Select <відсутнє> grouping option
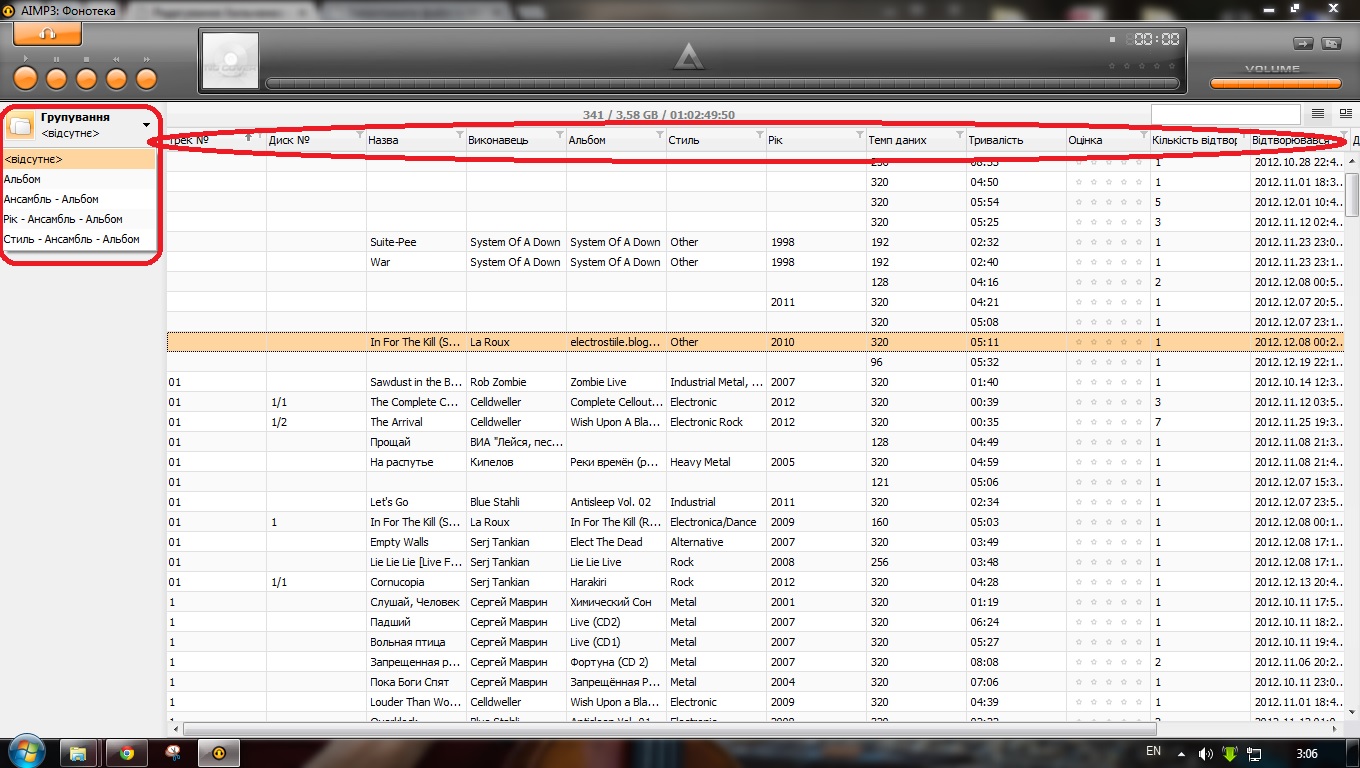Screen dimensions: 1360x768 pyautogui.click(x=80, y=159)
